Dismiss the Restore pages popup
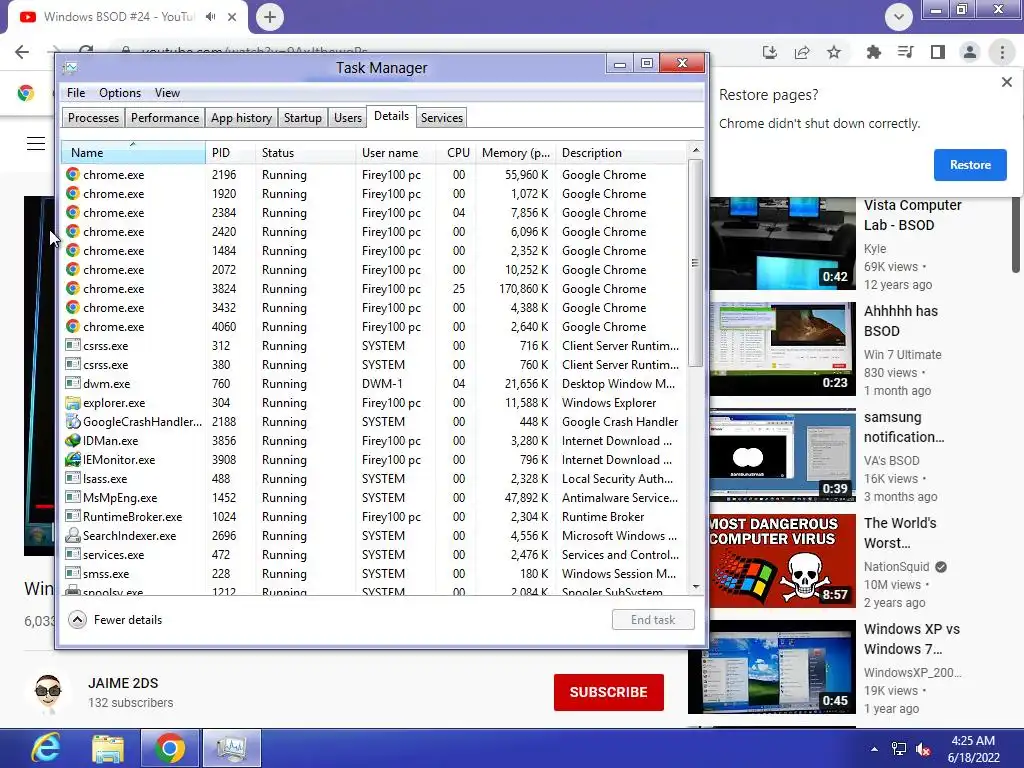1024x768 pixels. [1006, 82]
